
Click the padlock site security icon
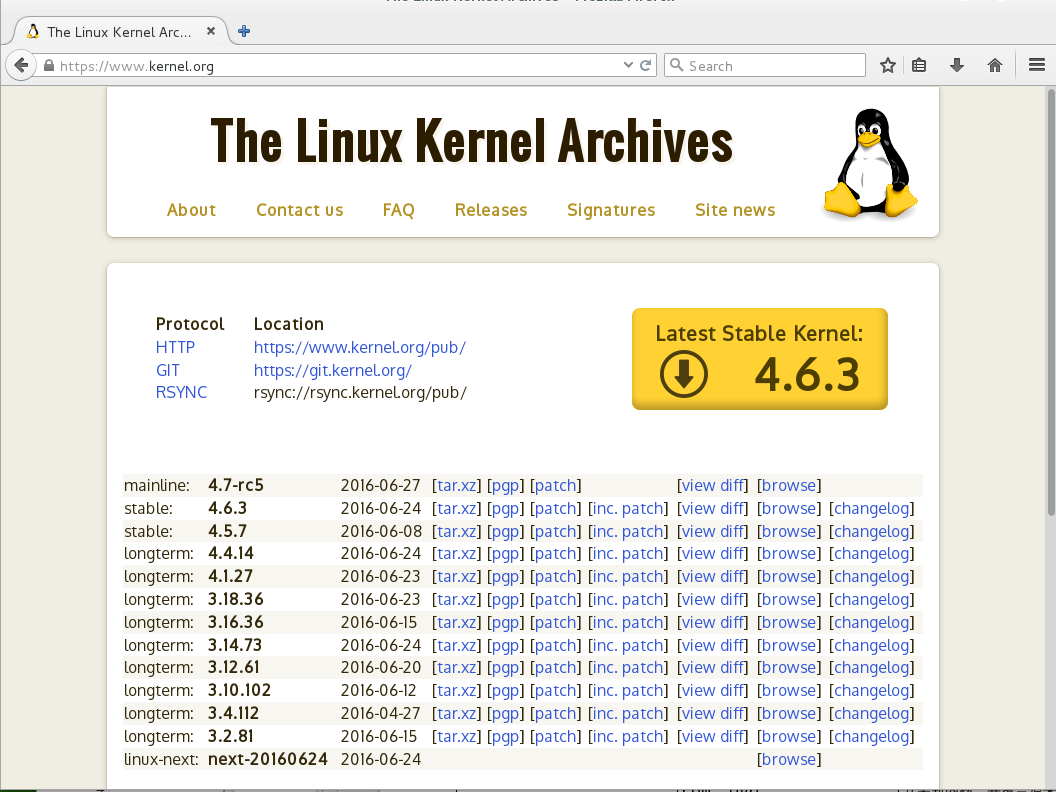(48, 65)
